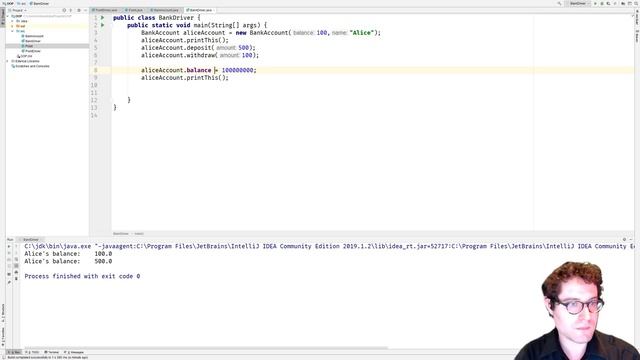Toggle scroll to end in the console toolbar
The height and width of the screenshot is (360, 640).
point(16,266)
